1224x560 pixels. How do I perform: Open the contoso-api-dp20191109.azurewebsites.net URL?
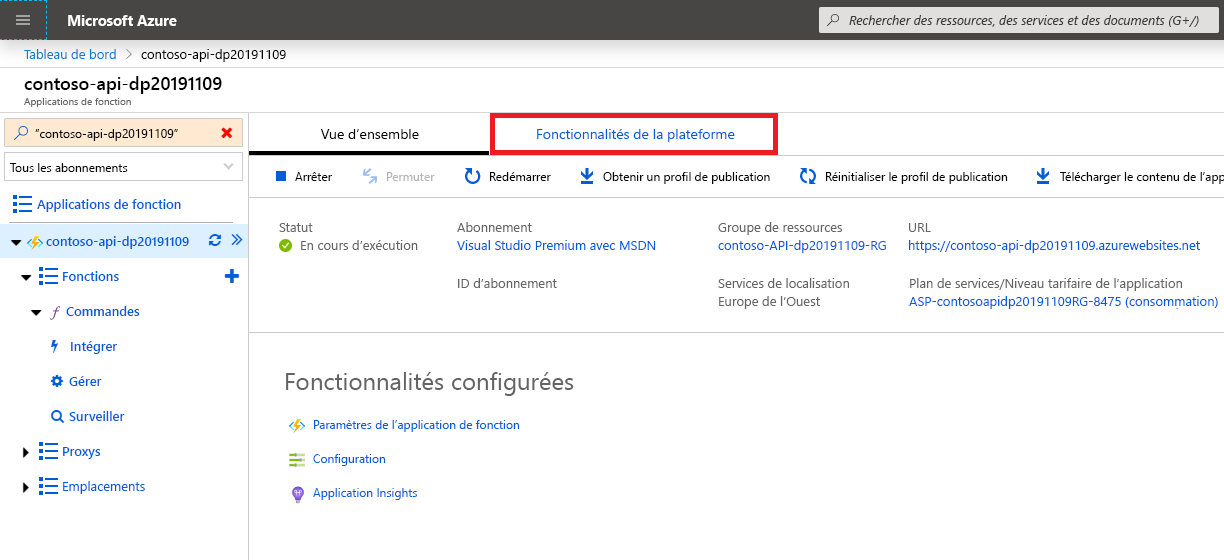click(x=1054, y=246)
